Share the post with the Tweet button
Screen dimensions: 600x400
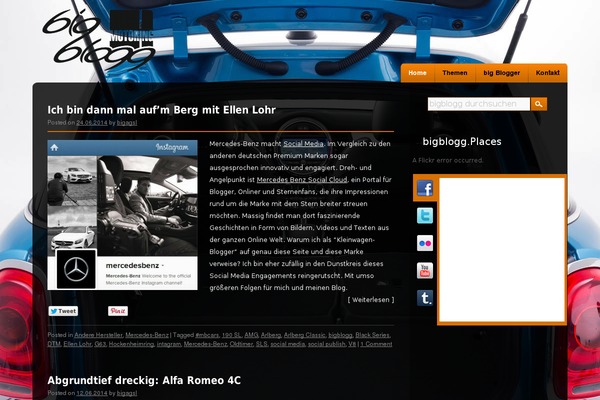63,311
